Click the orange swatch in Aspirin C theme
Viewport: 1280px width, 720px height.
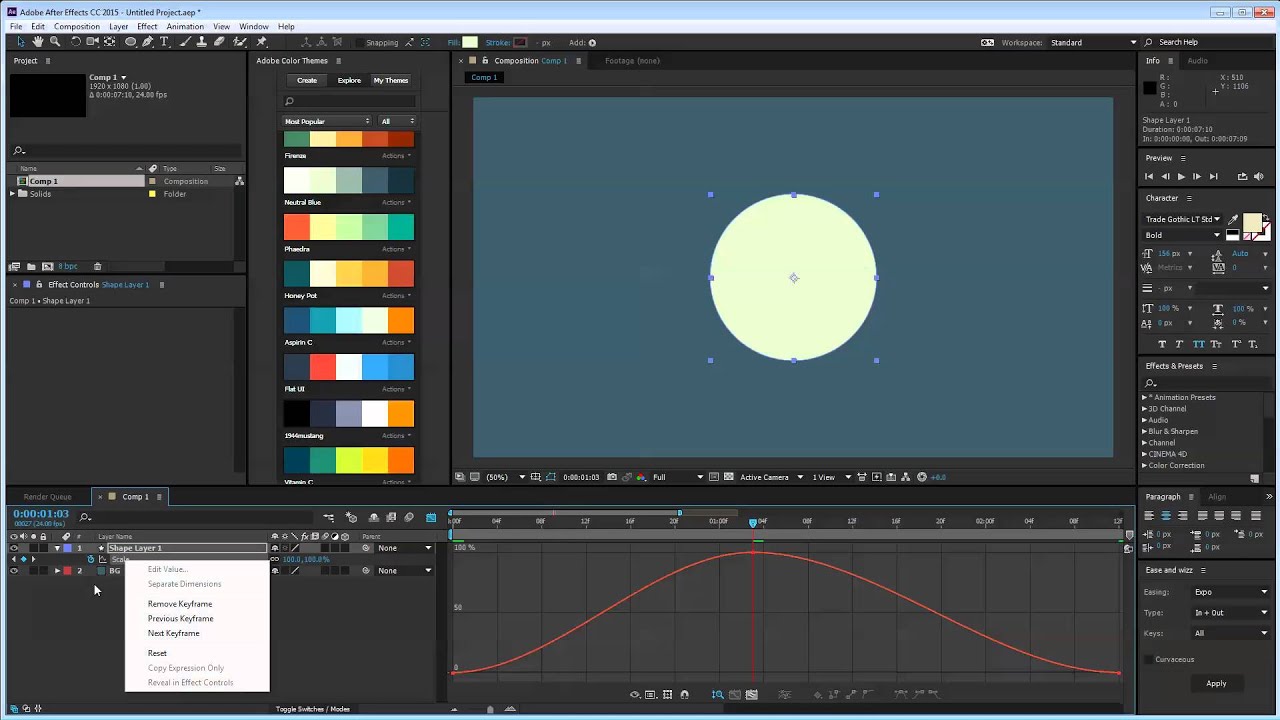point(401,320)
